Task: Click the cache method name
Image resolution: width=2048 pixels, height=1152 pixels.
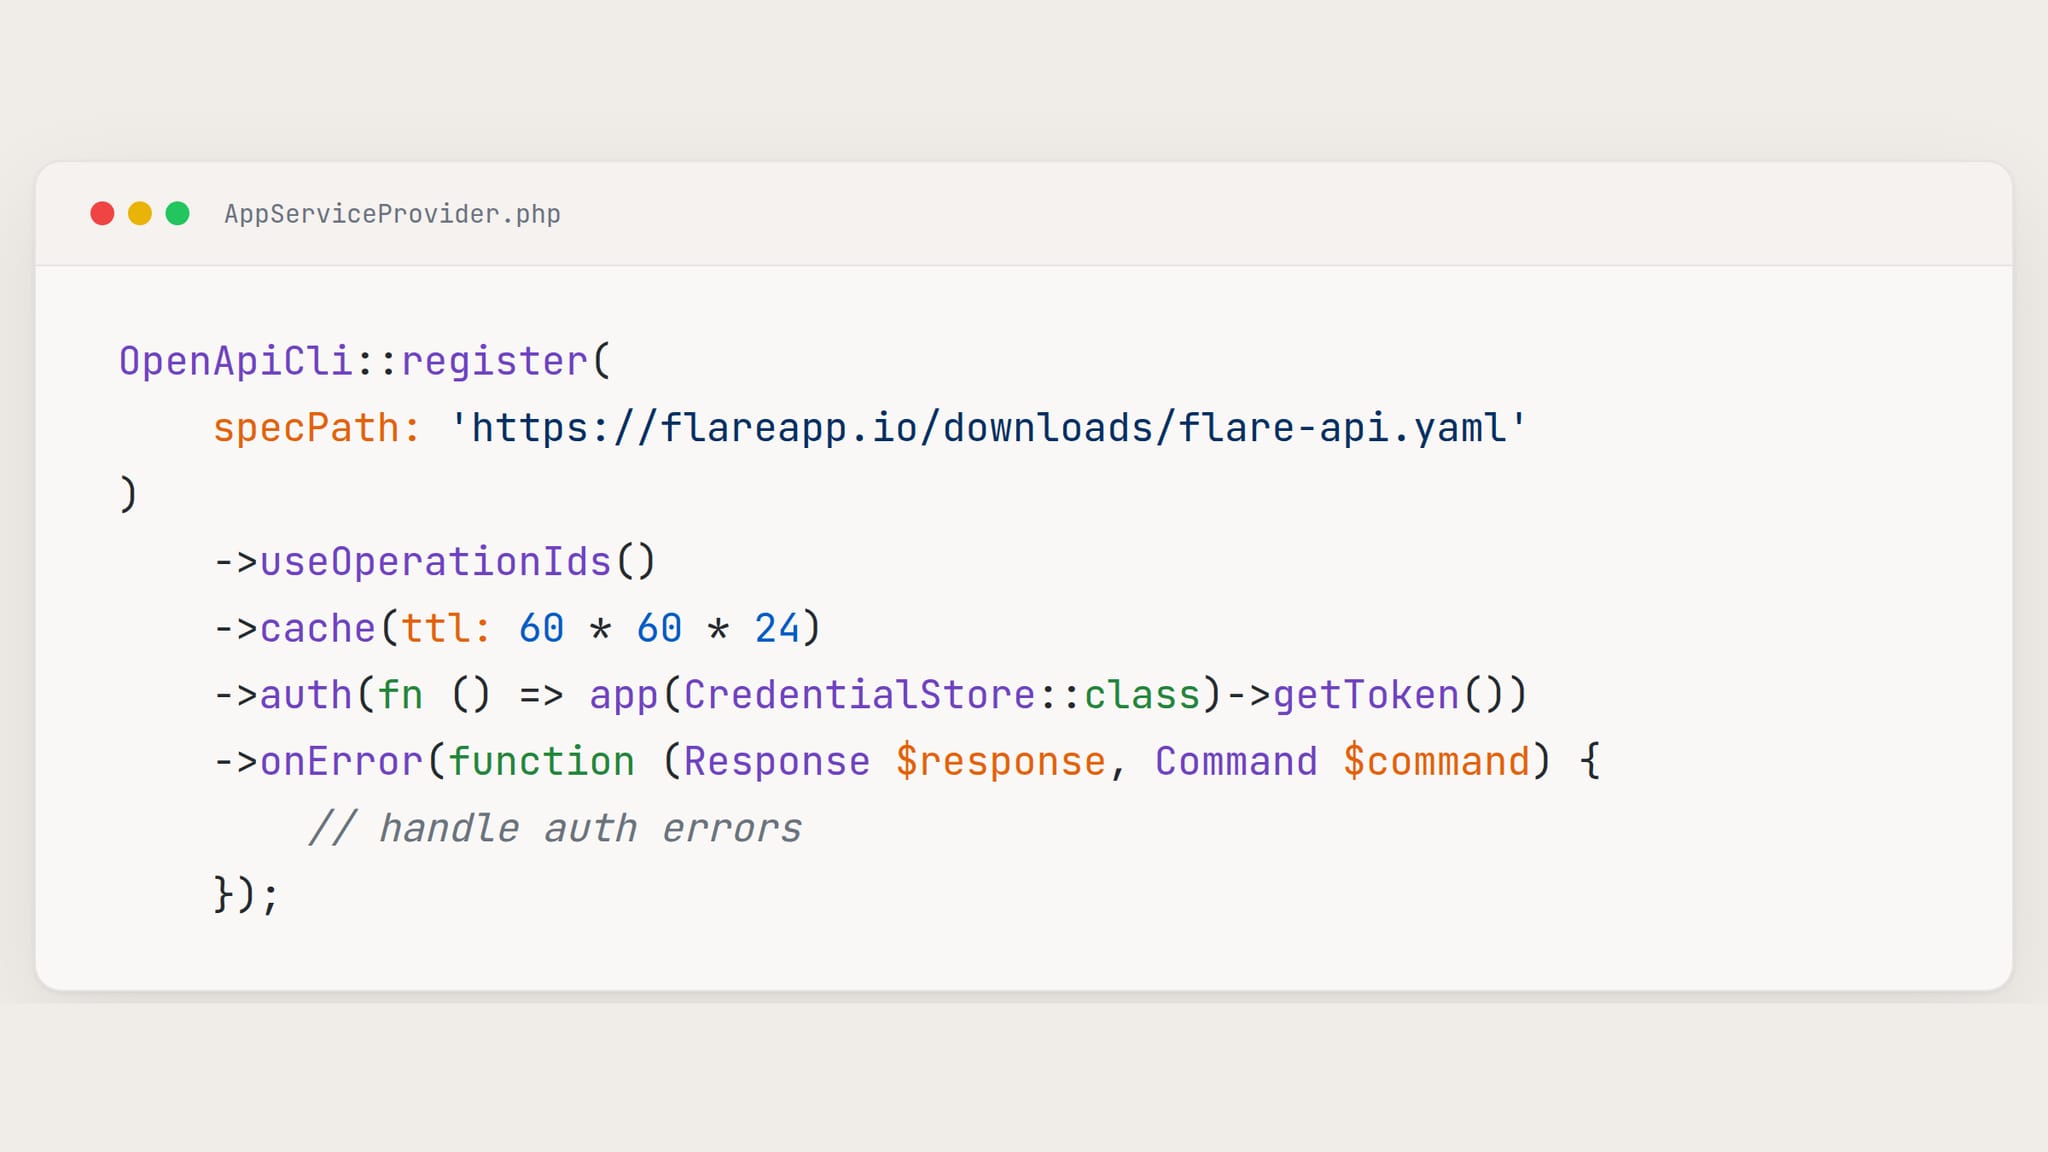Action: pos(317,629)
